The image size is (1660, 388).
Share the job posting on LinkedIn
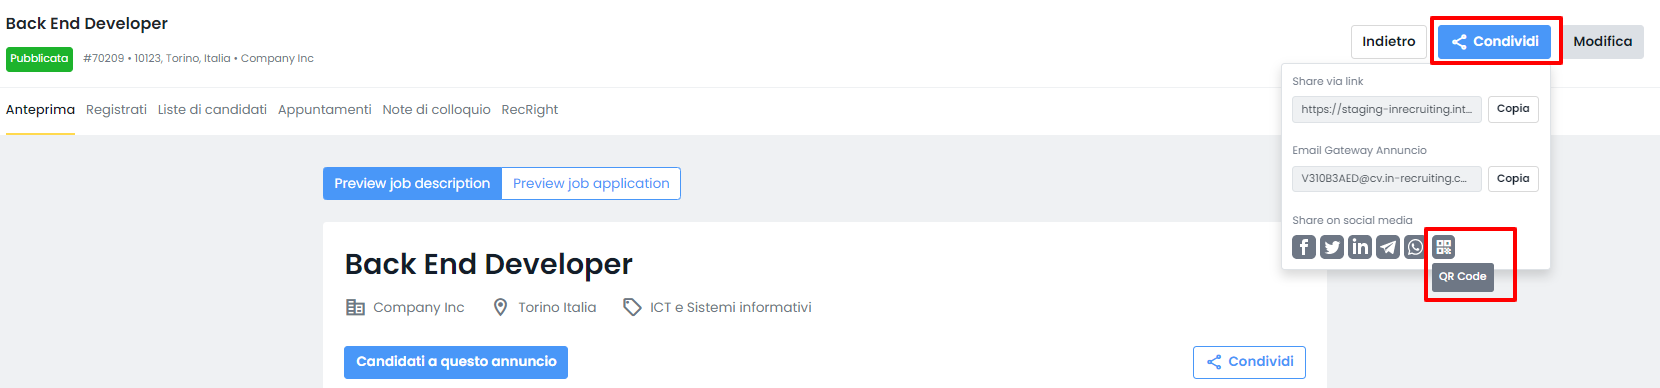1360,247
